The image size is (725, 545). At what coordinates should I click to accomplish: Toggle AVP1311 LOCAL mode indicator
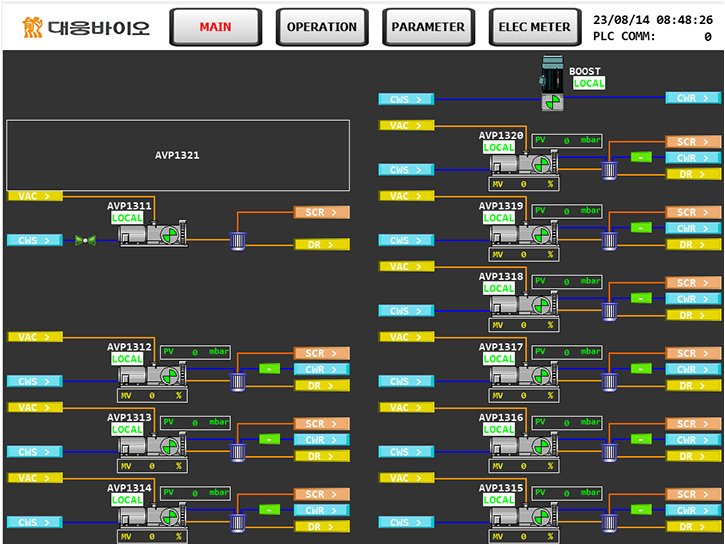pos(127,218)
